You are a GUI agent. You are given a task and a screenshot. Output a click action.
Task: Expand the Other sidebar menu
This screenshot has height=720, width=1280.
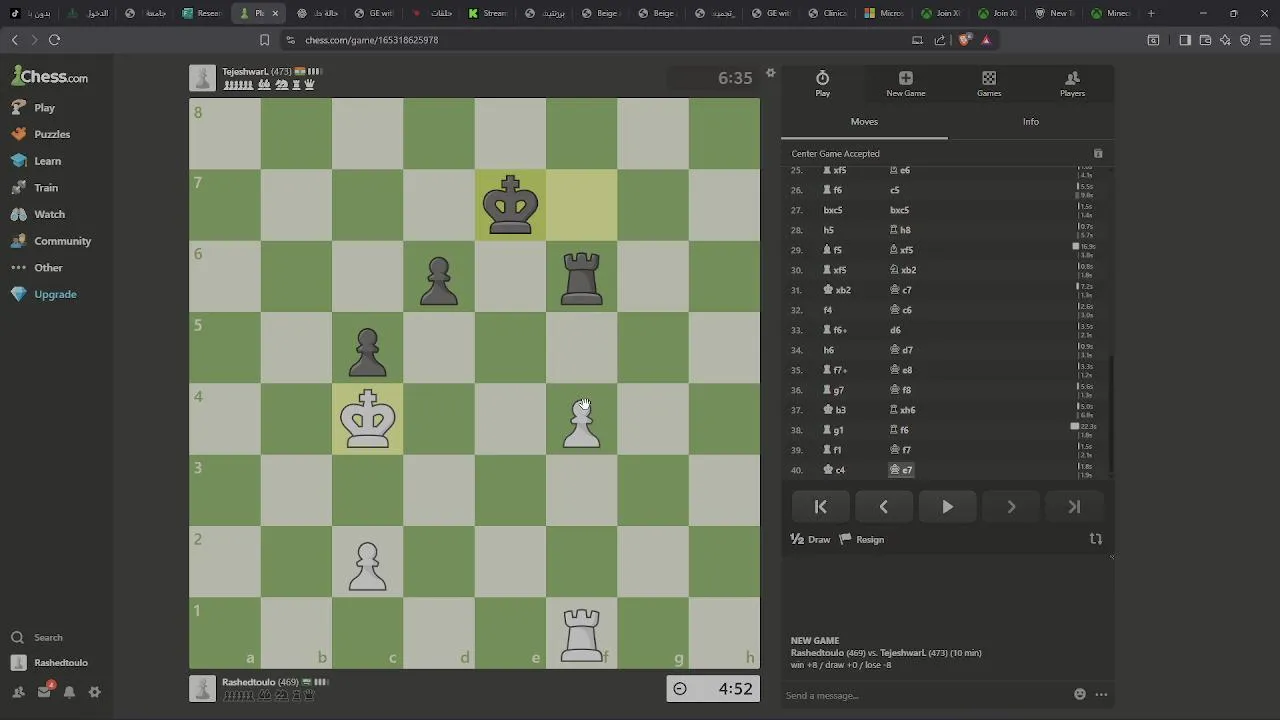pyautogui.click(x=37, y=268)
